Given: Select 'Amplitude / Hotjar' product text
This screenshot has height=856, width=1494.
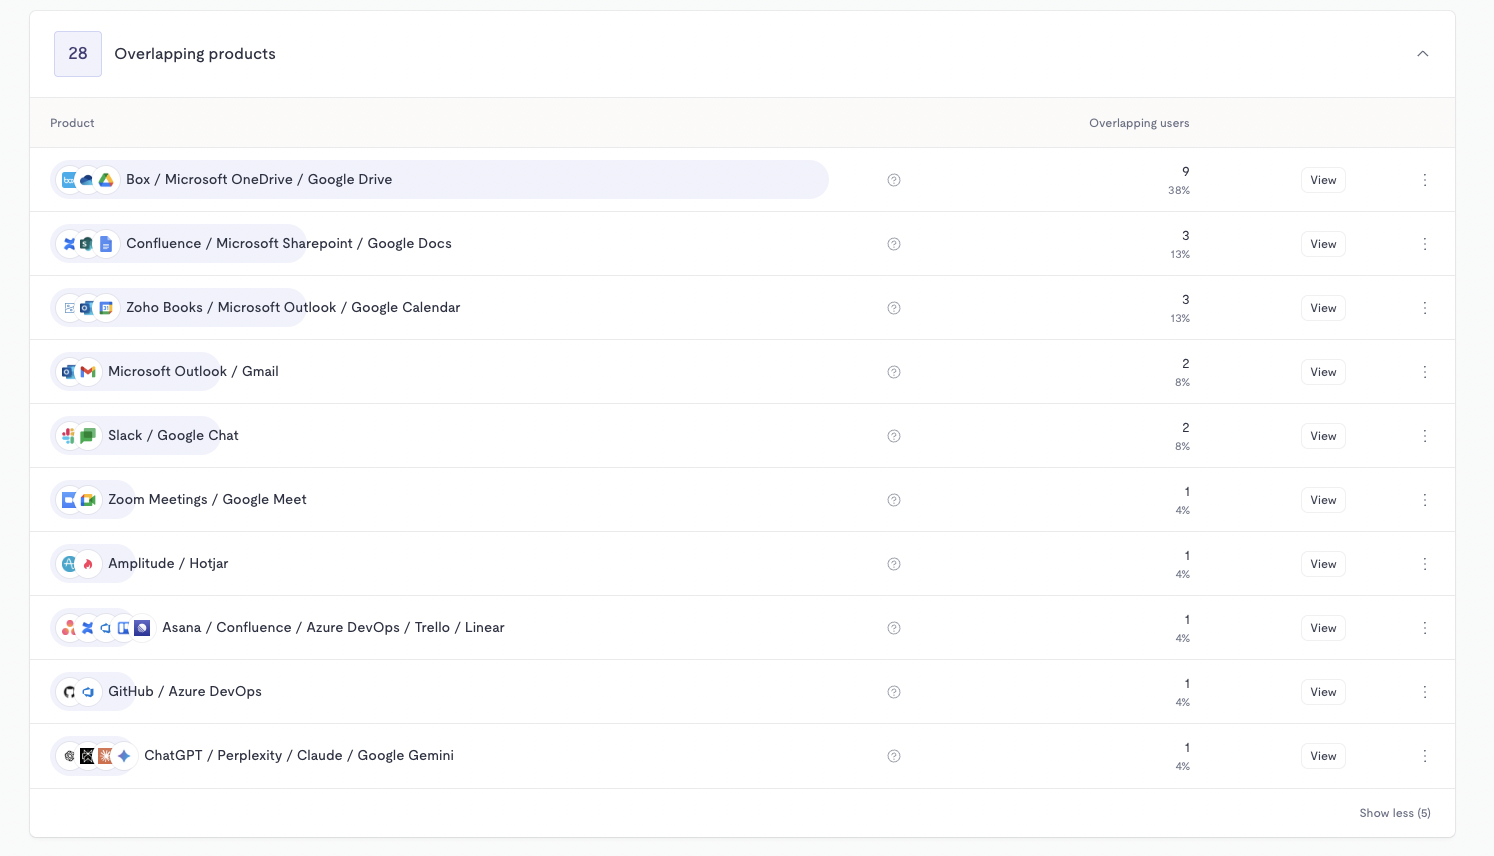Looking at the screenshot, I should (x=168, y=564).
